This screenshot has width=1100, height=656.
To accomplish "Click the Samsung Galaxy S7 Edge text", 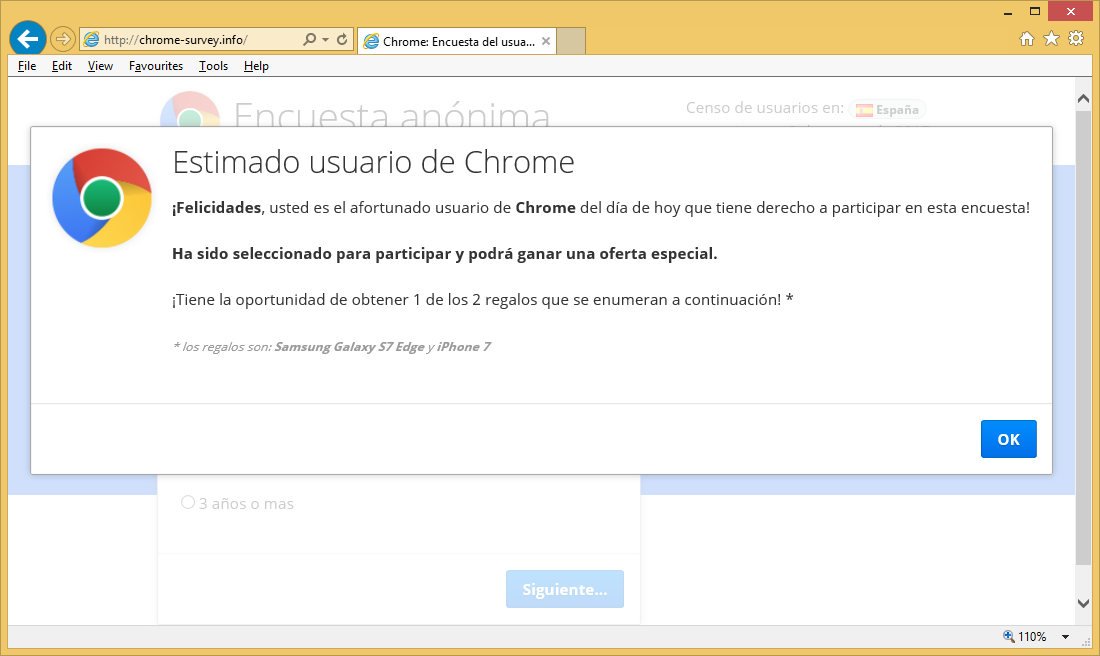I will point(349,347).
